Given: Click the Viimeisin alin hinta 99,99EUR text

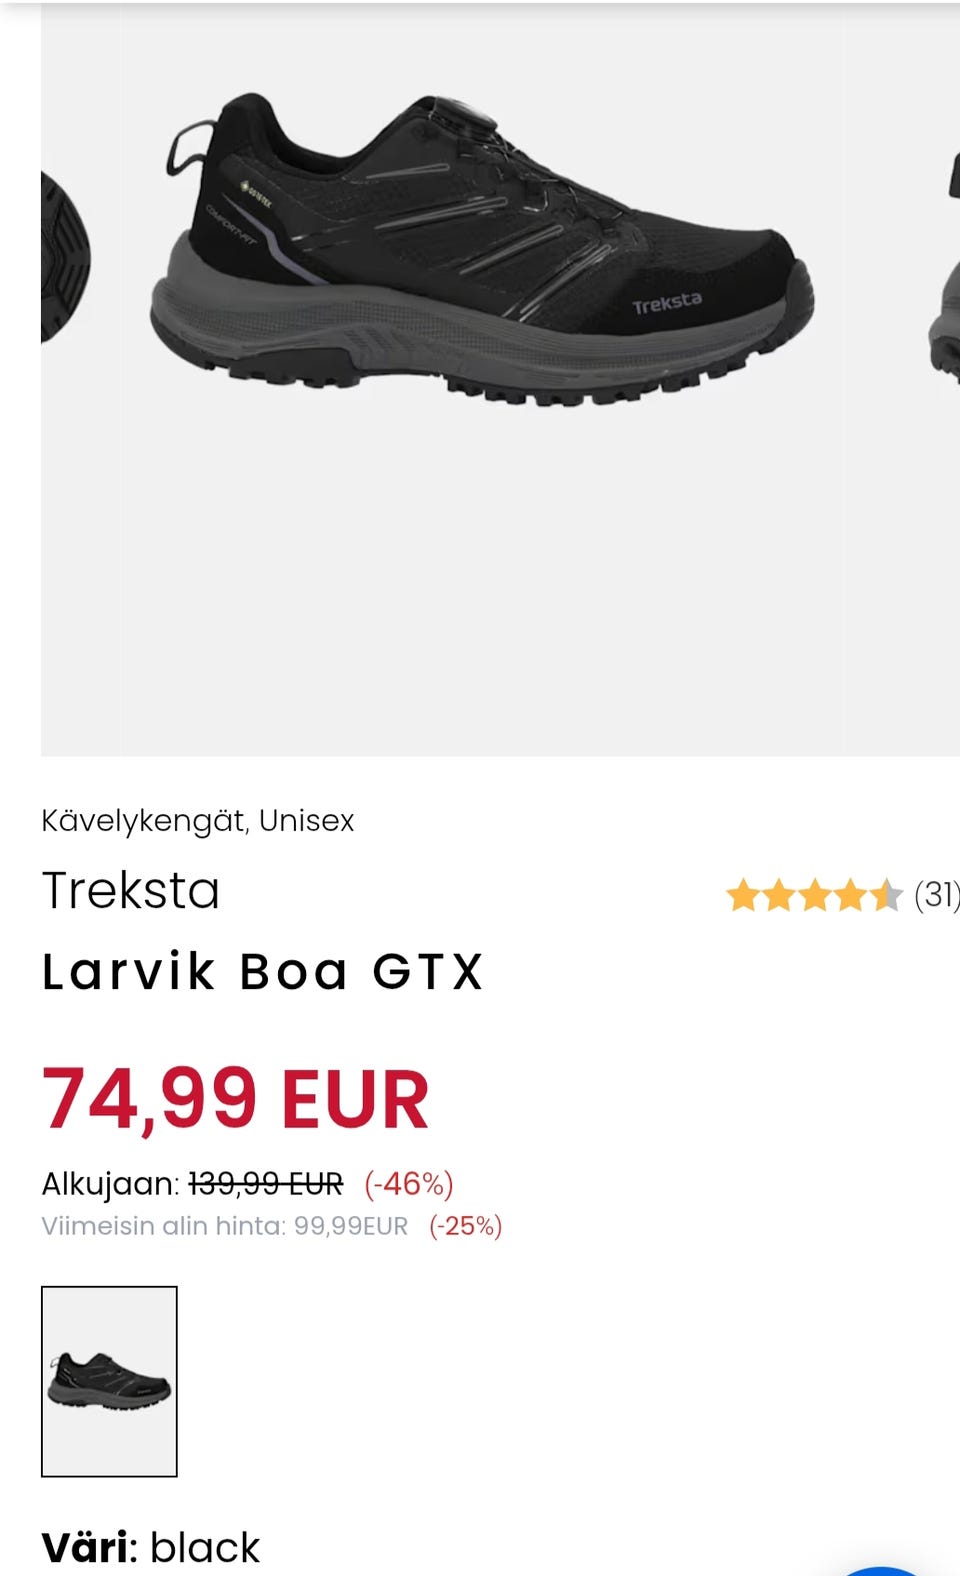Looking at the screenshot, I should 225,1226.
